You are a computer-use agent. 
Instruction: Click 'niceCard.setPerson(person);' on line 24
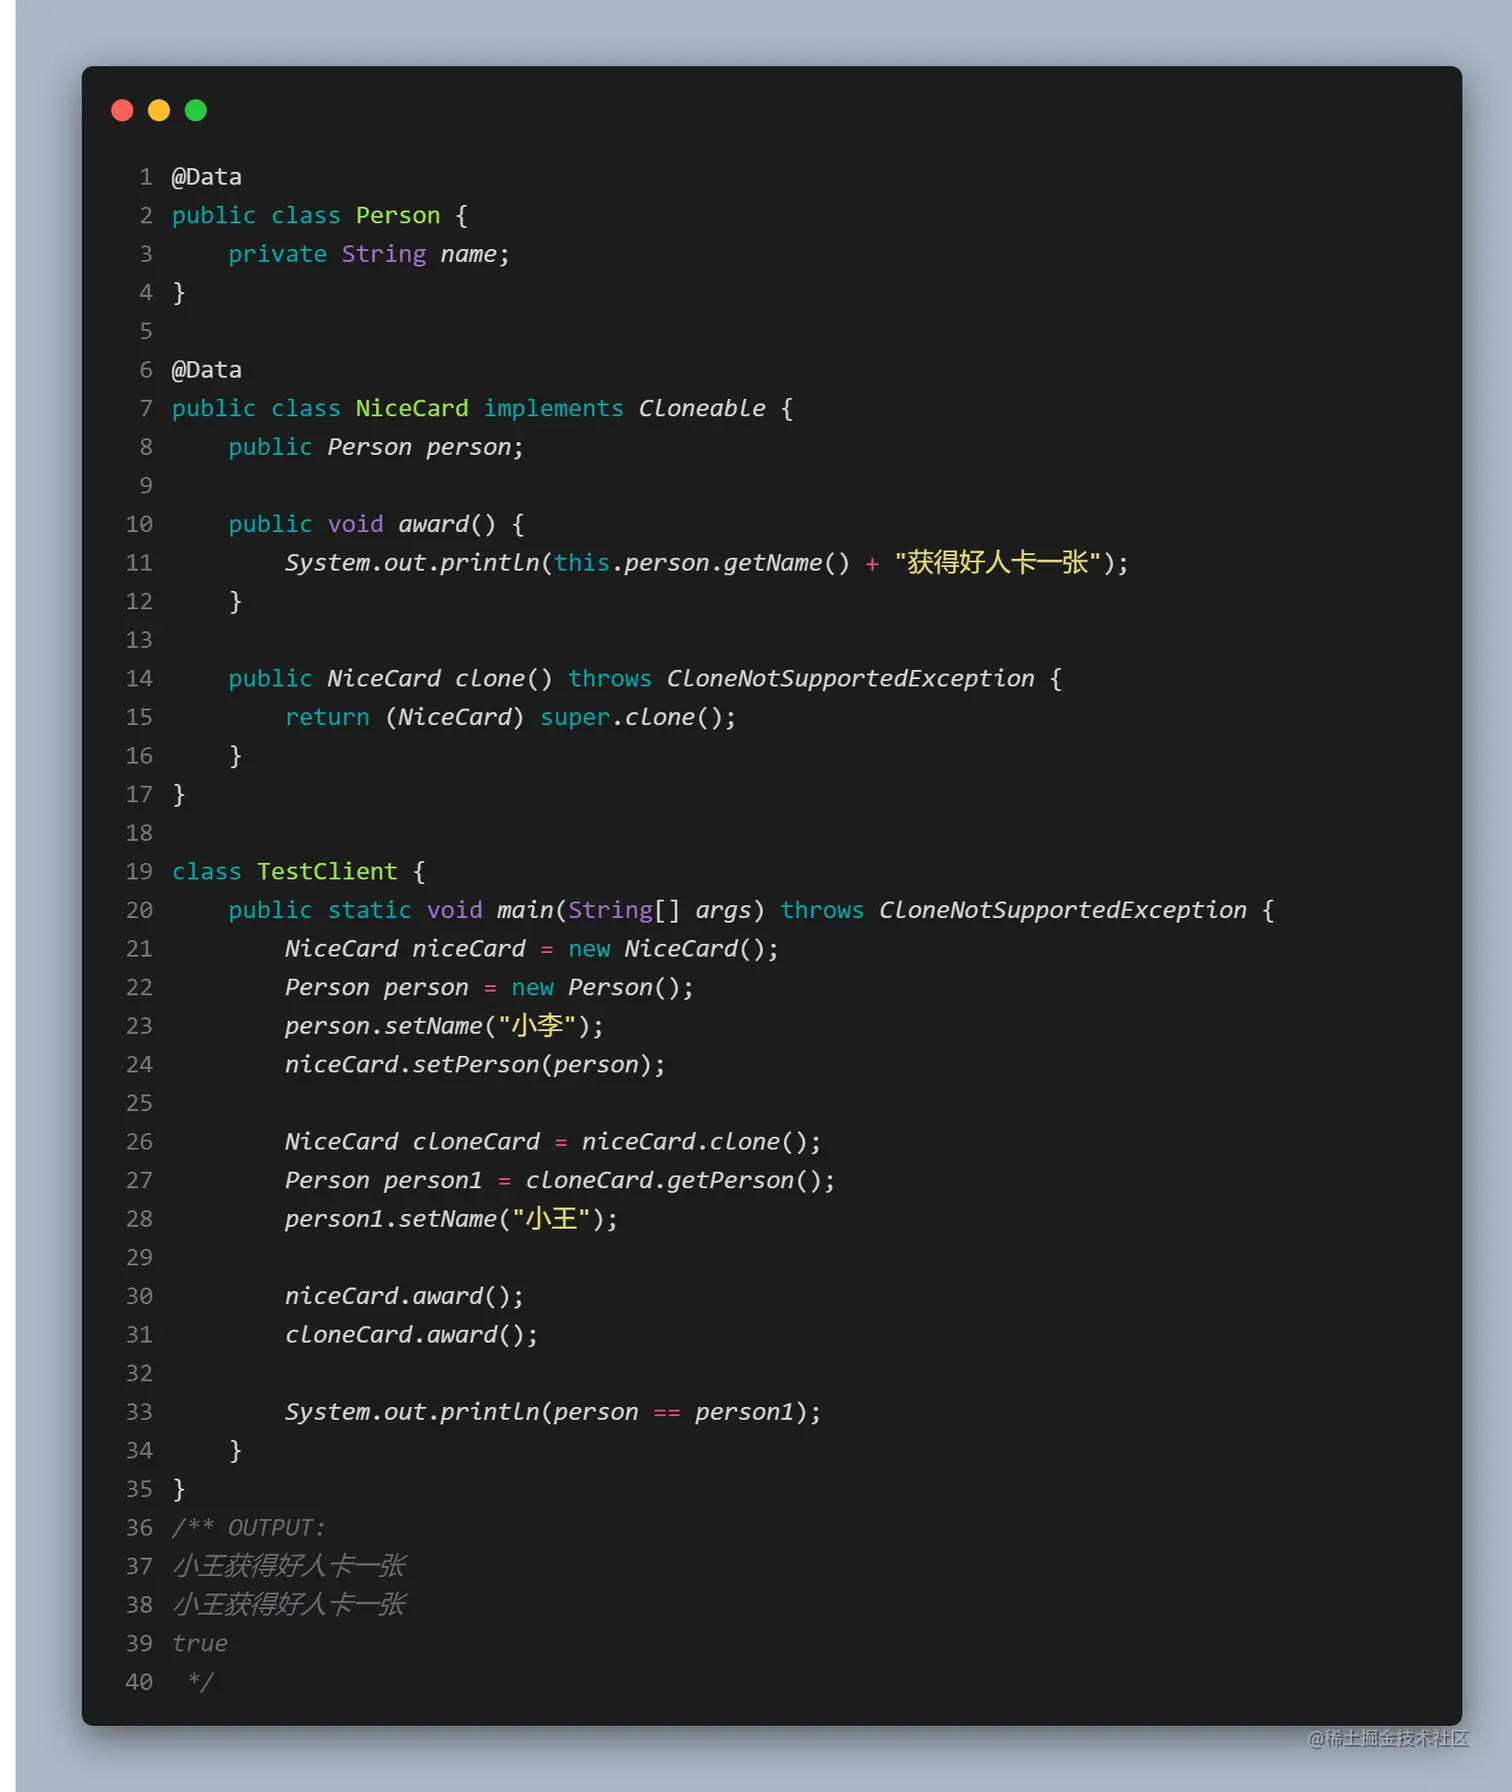click(476, 1065)
